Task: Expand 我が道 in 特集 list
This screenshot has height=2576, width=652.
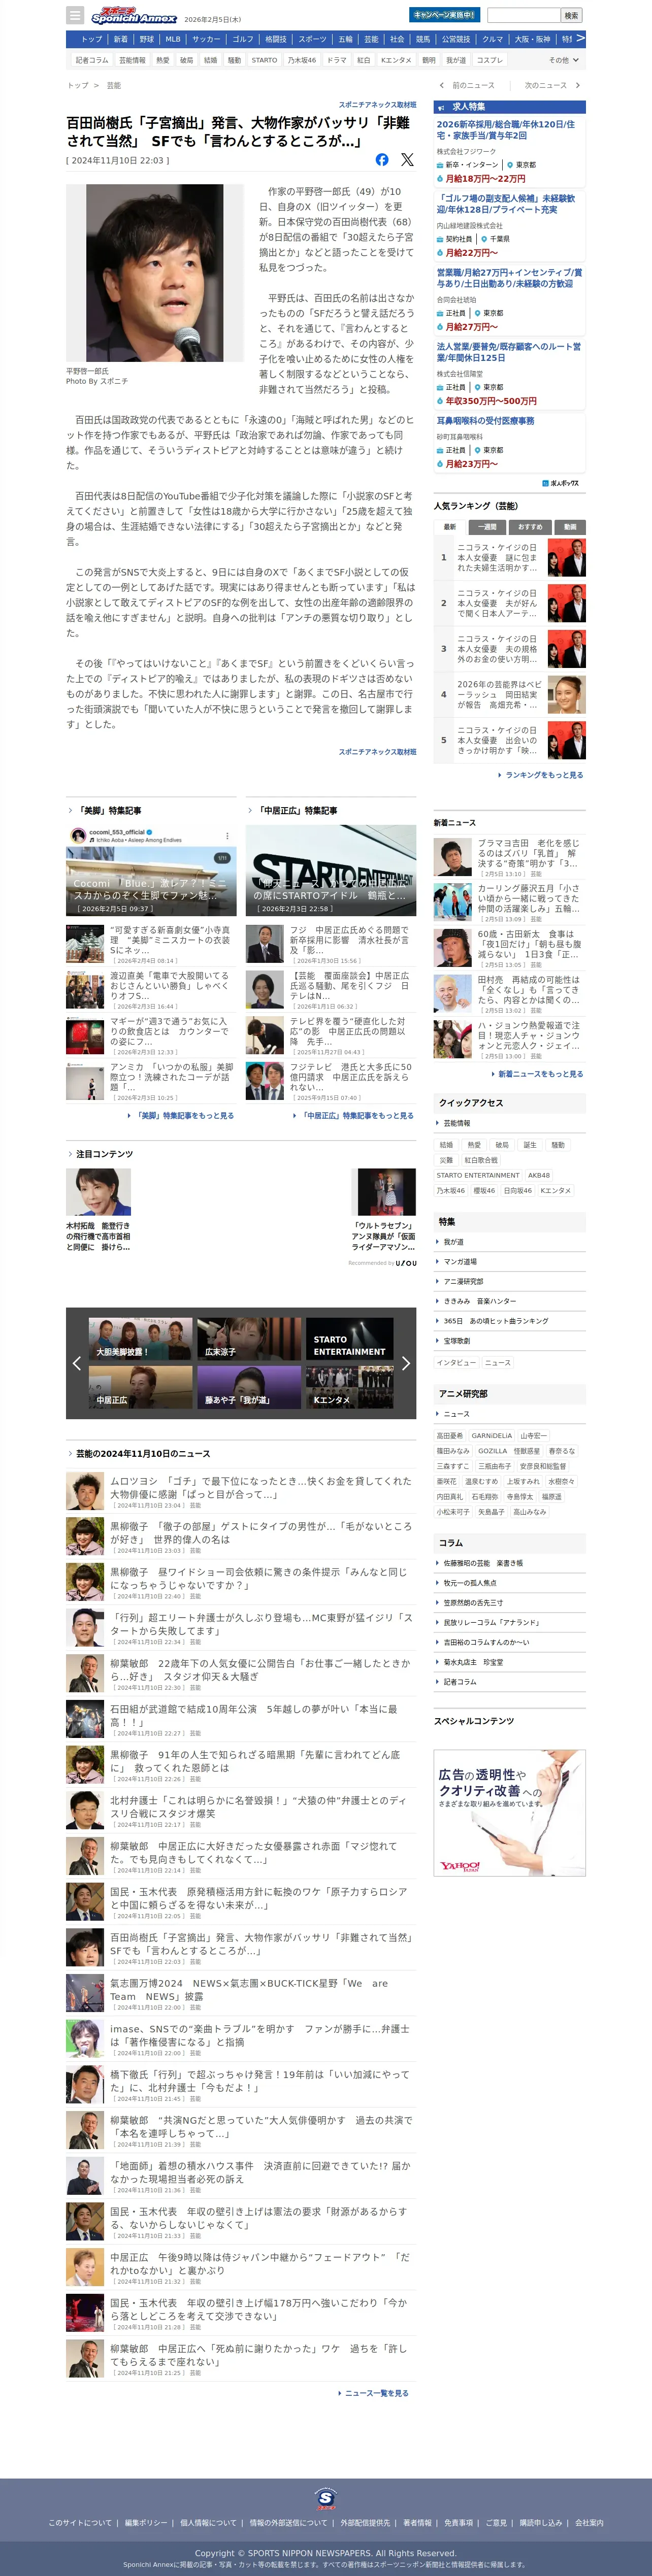Action: (x=510, y=1242)
